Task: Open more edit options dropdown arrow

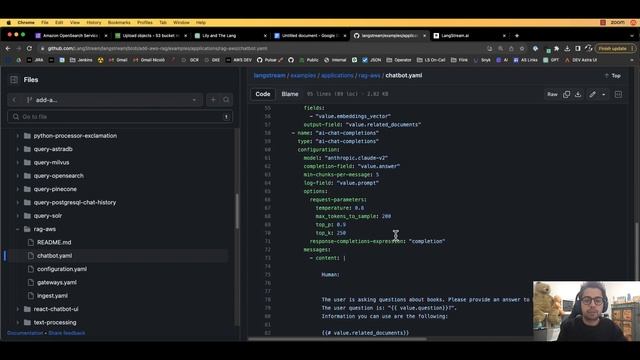Action: pyautogui.click(x=604, y=94)
